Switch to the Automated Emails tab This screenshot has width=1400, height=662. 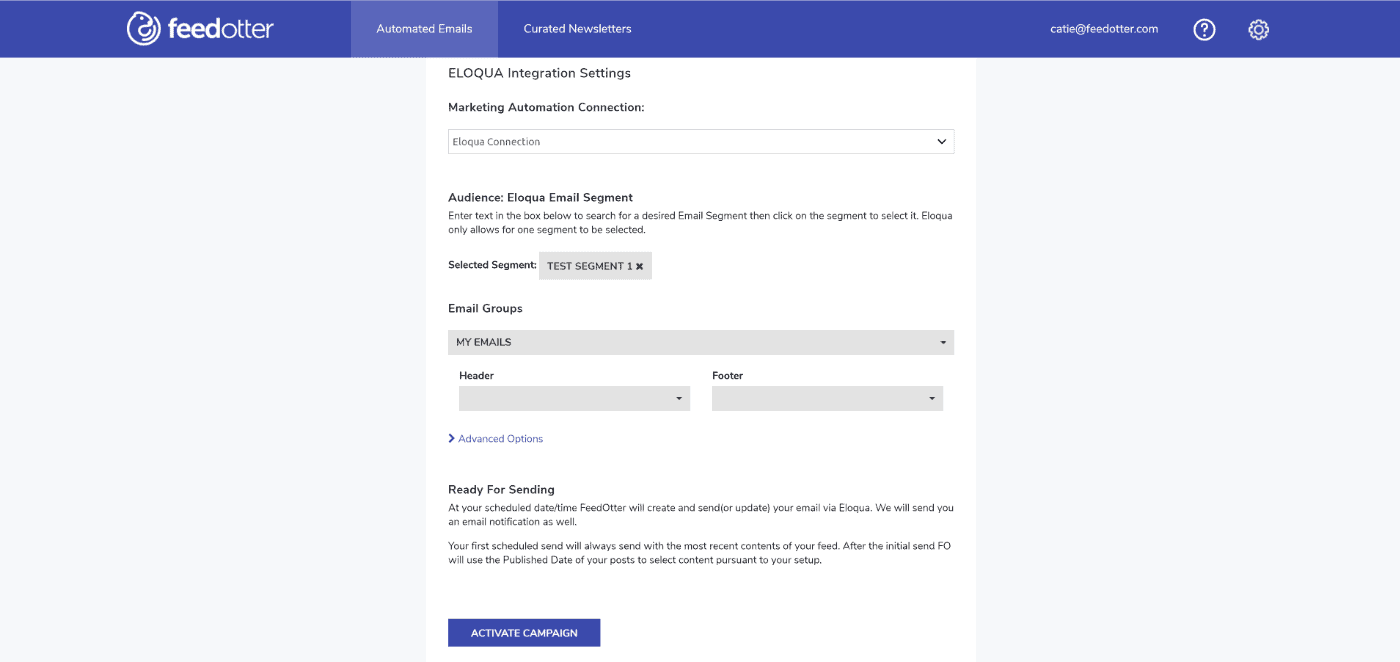(x=424, y=29)
